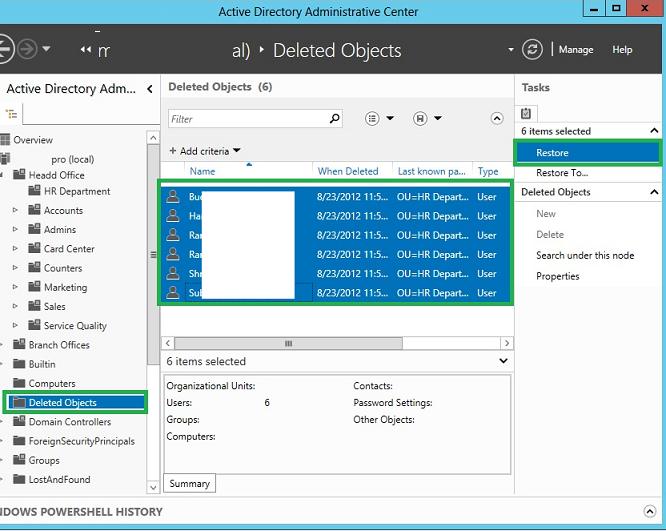Select Headd Office organizational unit
This screenshot has height=531, width=666.
coord(56,175)
